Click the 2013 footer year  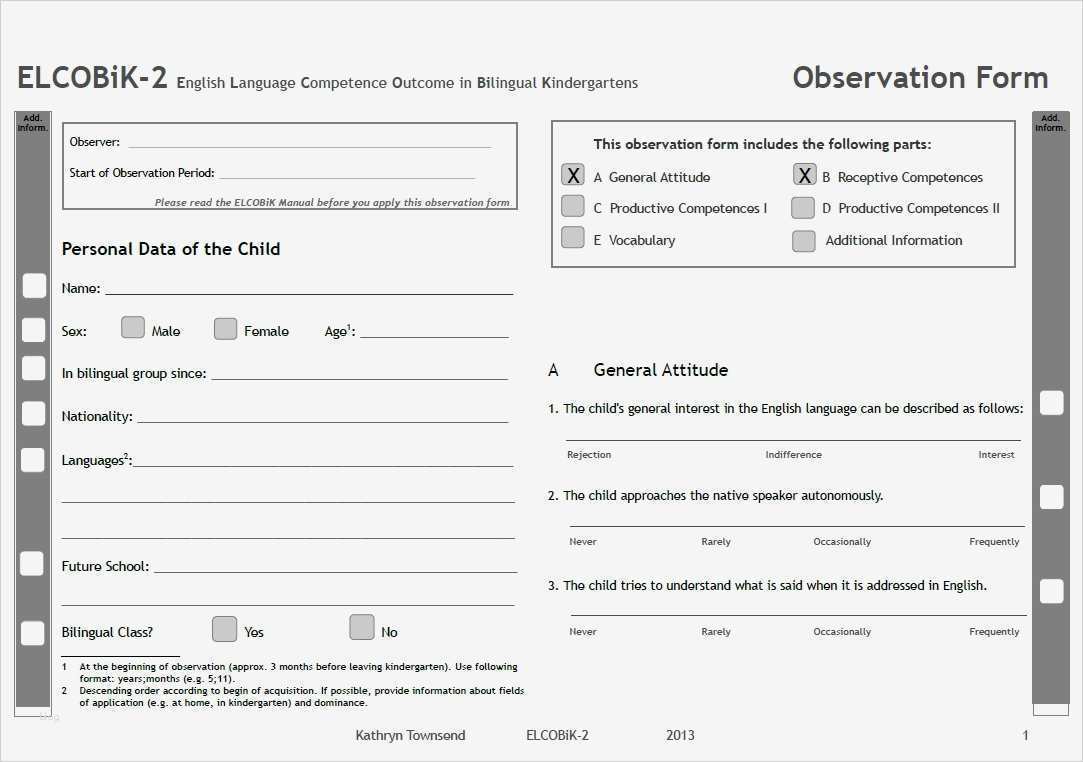[680, 735]
